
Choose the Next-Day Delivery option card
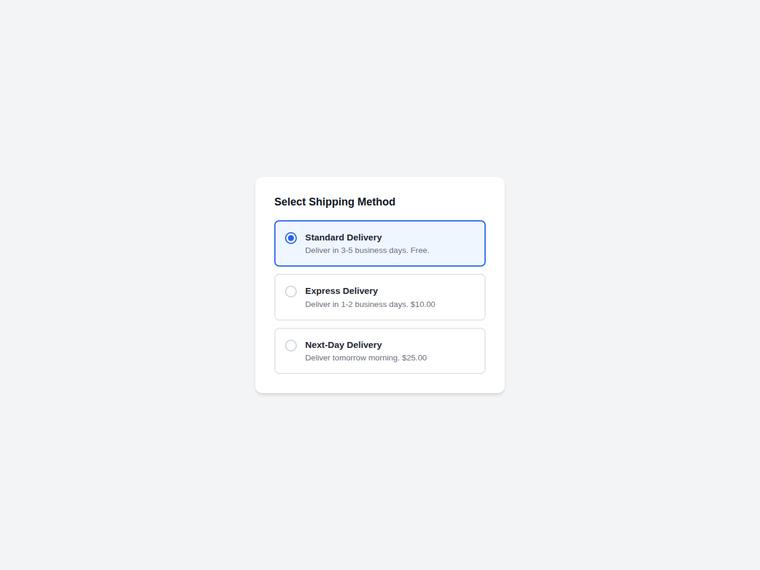click(x=380, y=351)
